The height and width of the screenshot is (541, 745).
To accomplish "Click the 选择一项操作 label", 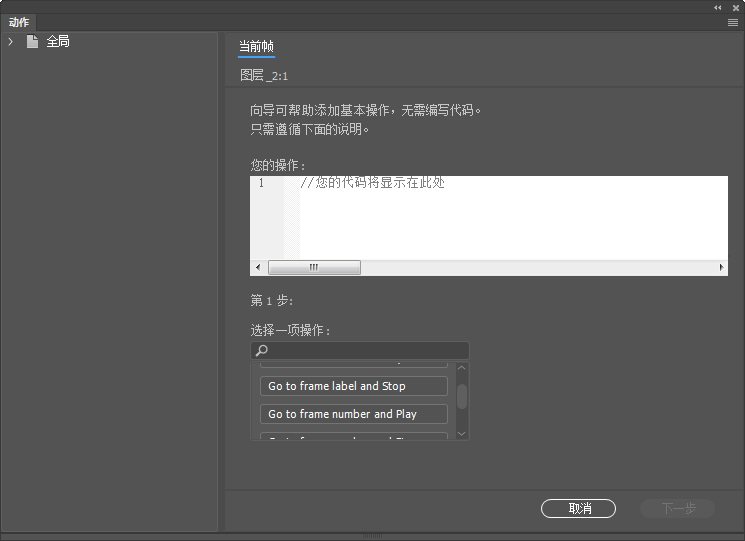I will 290,330.
